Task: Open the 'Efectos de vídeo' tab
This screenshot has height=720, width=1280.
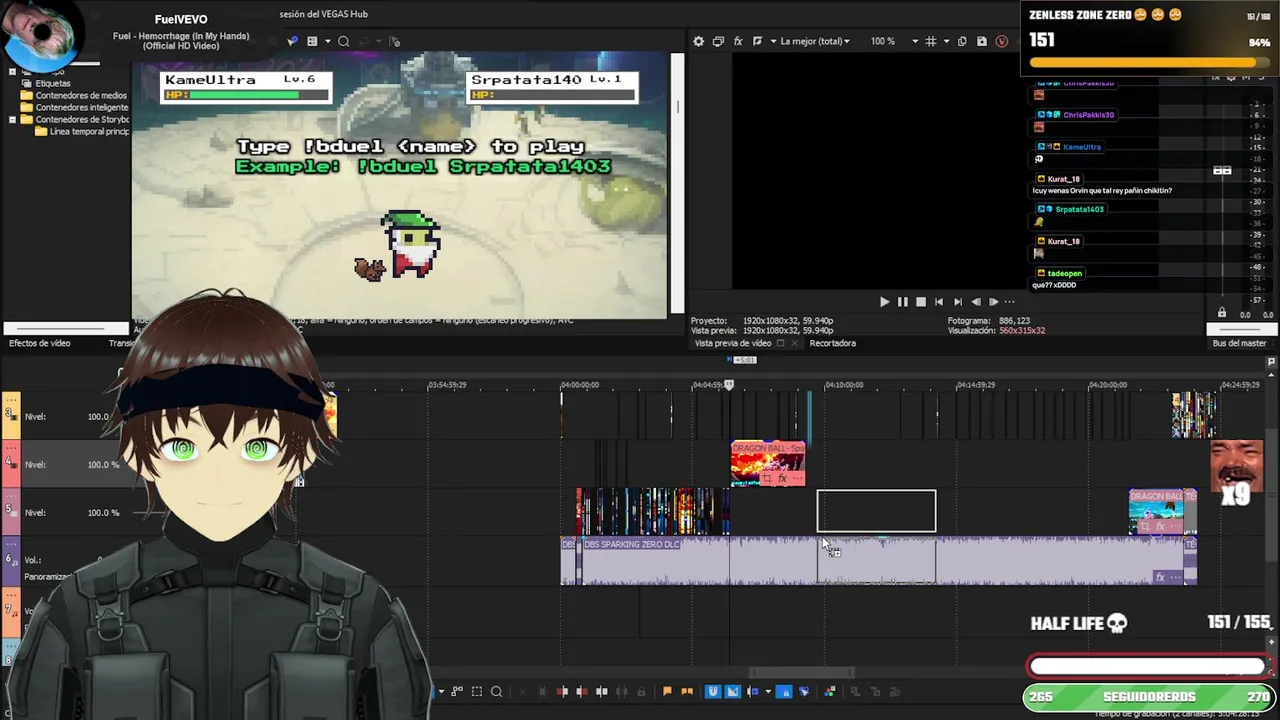Action: [40, 343]
